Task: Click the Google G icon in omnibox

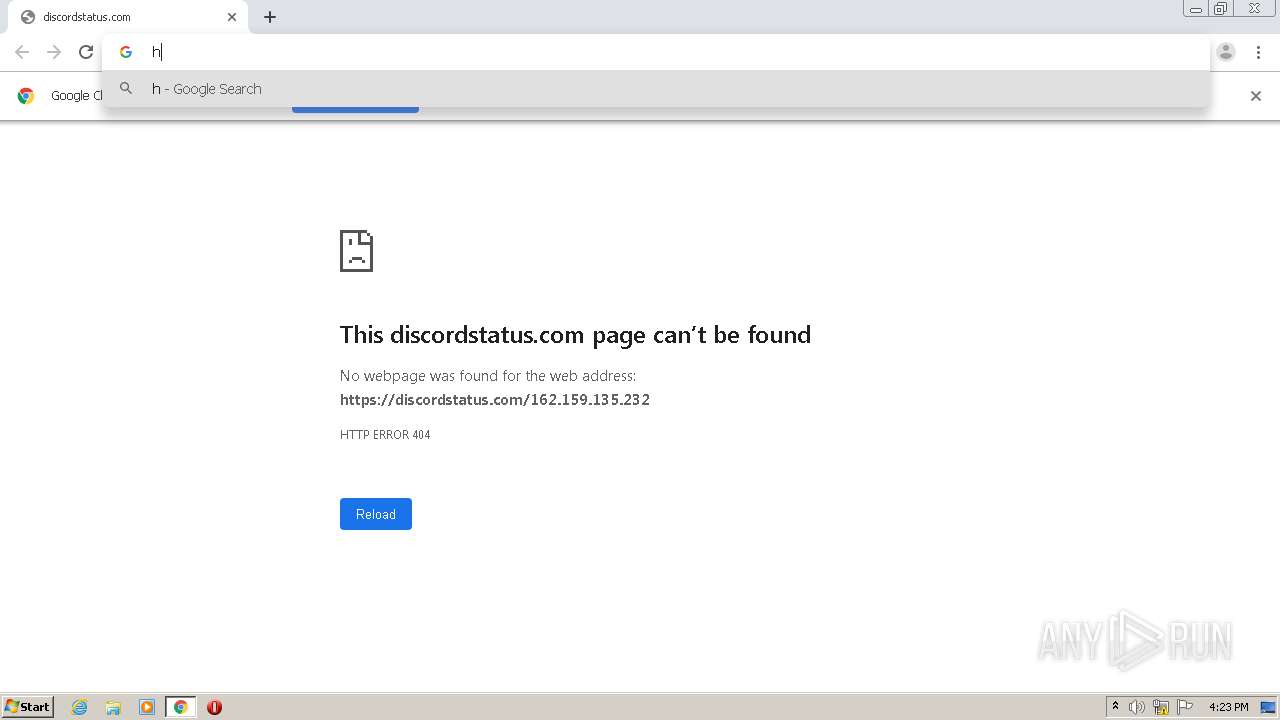Action: [x=126, y=52]
